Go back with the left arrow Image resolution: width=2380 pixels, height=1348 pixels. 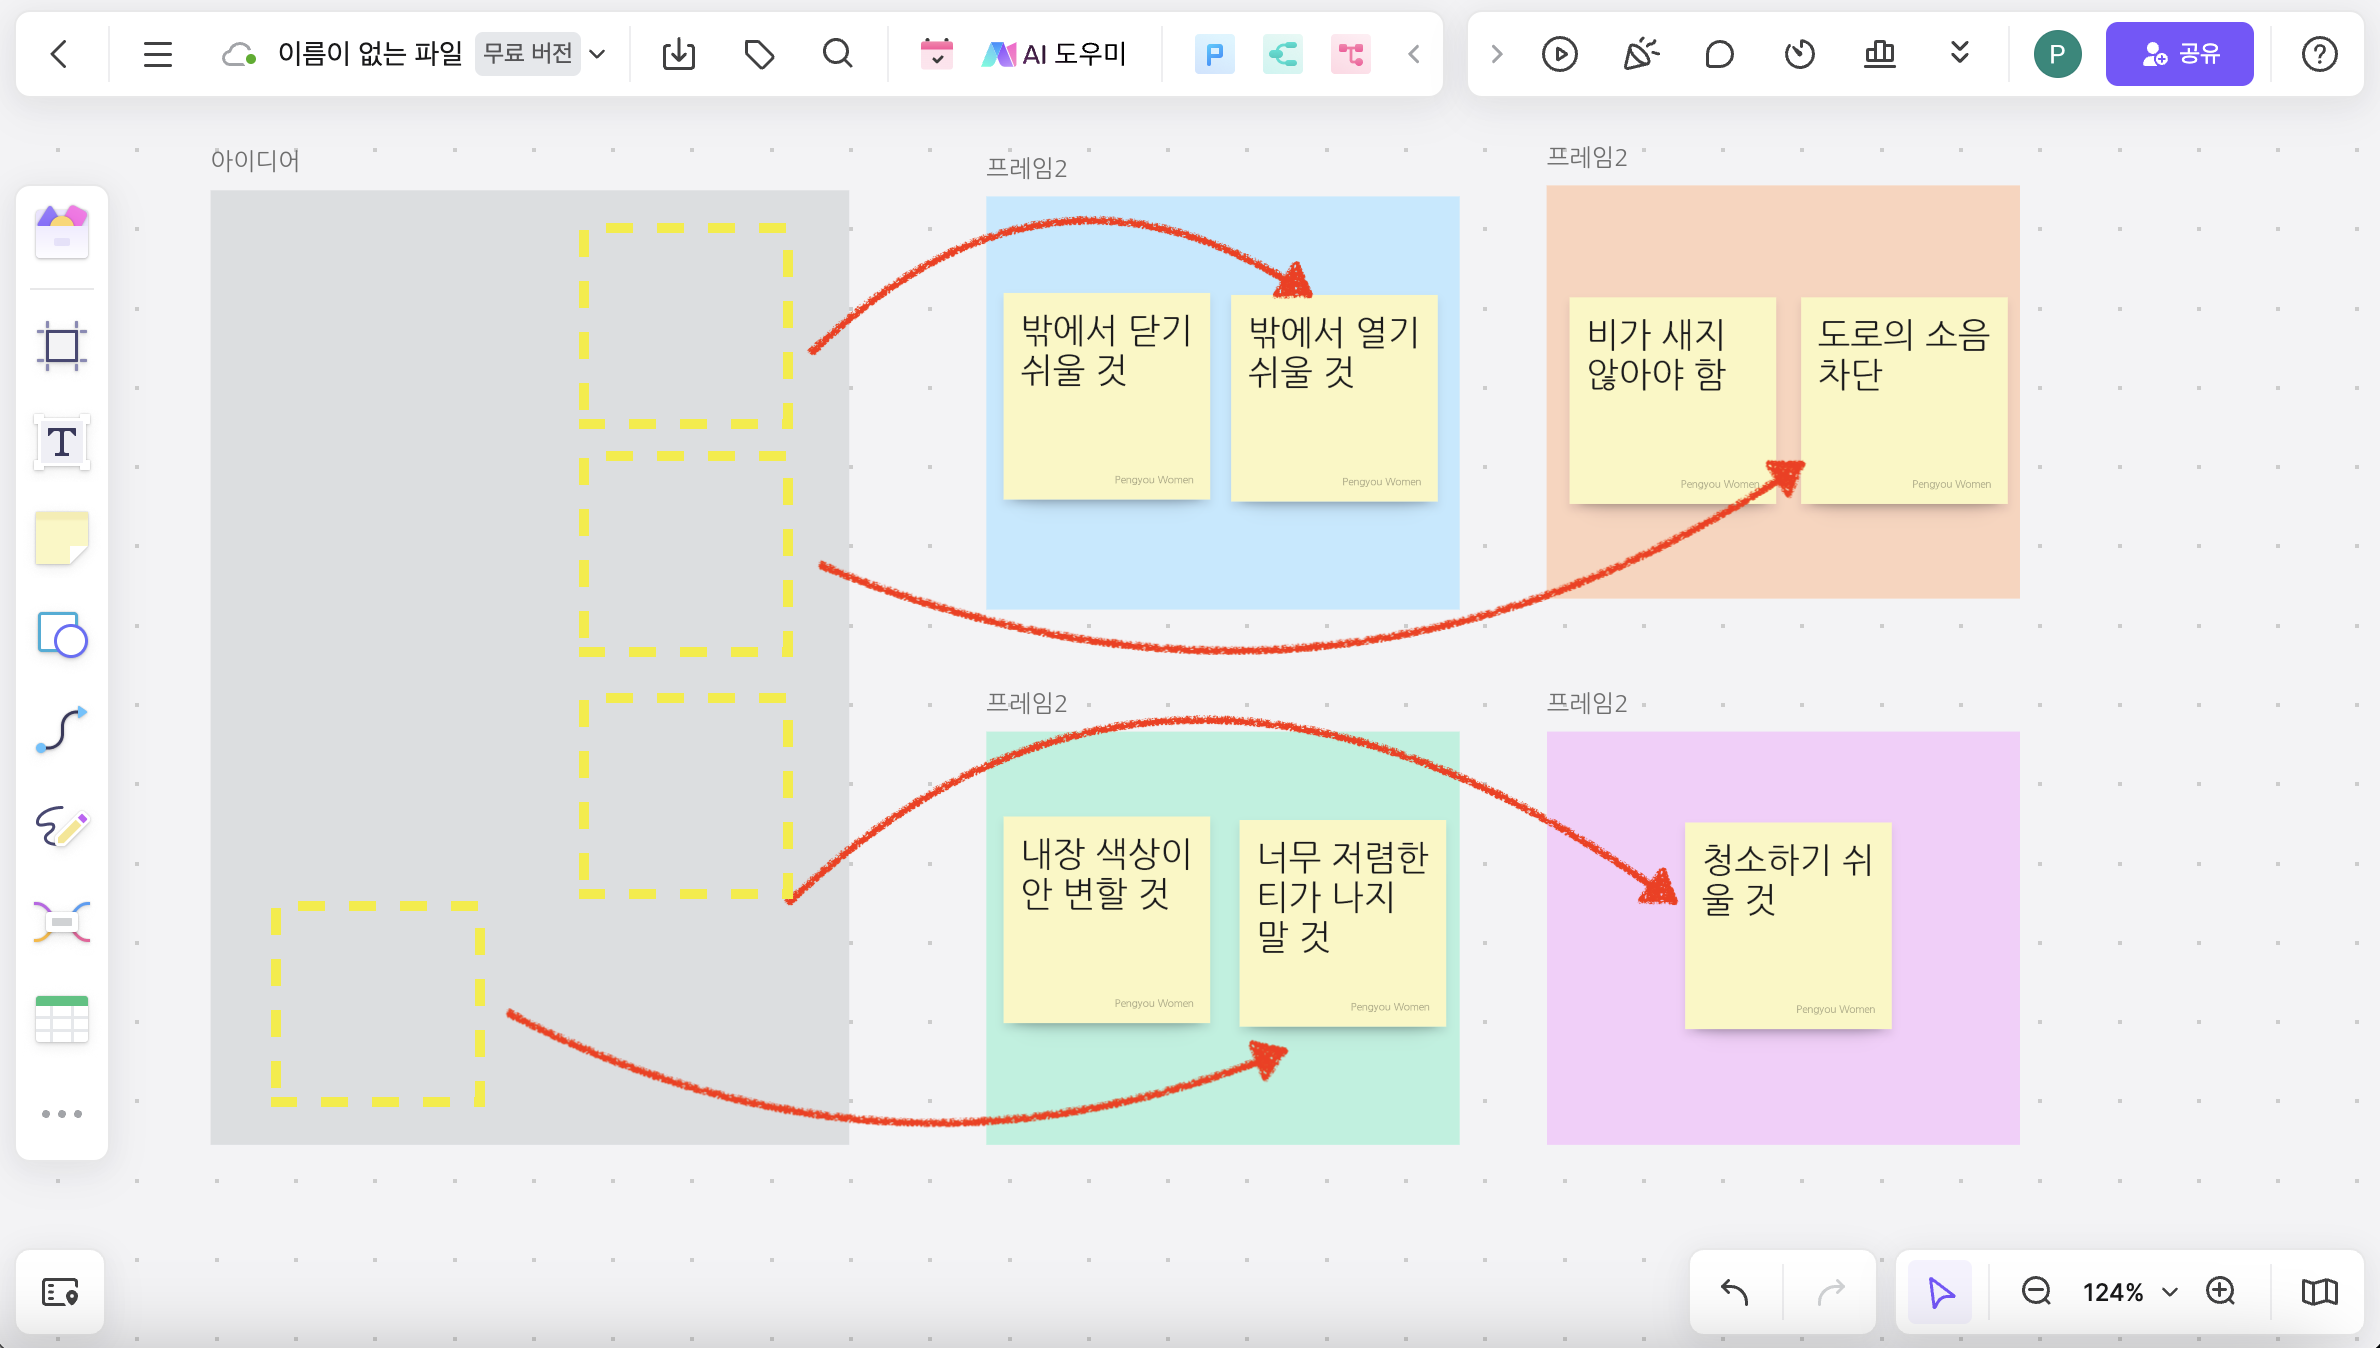(59, 54)
